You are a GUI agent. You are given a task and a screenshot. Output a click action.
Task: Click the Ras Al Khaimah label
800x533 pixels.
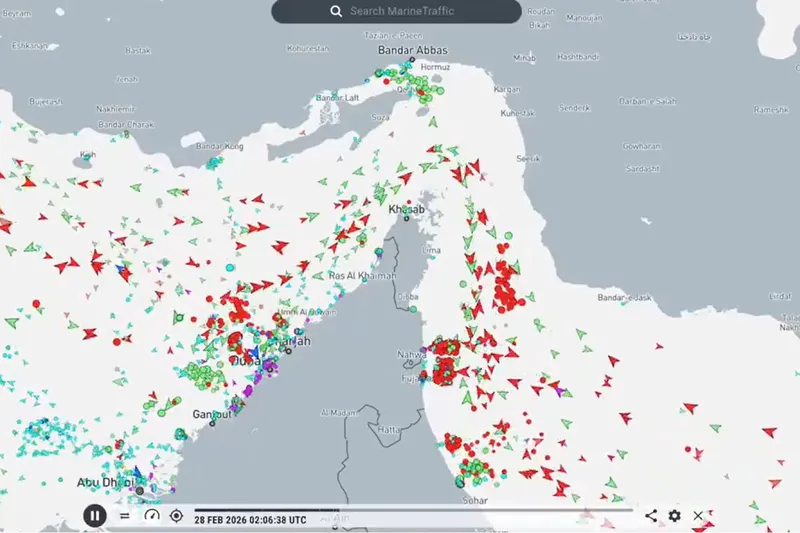[x=362, y=275]
